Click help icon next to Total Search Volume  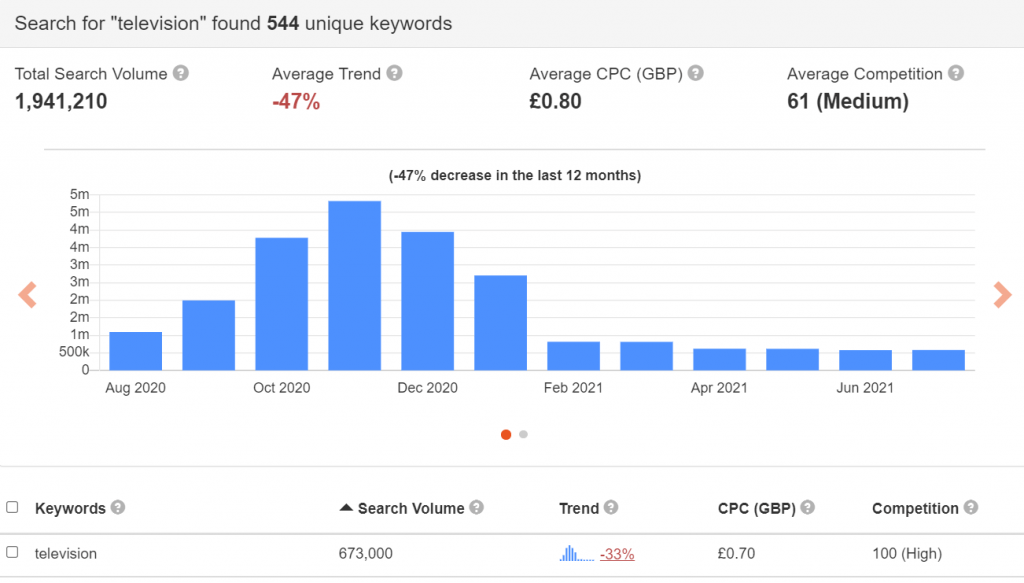pos(180,74)
